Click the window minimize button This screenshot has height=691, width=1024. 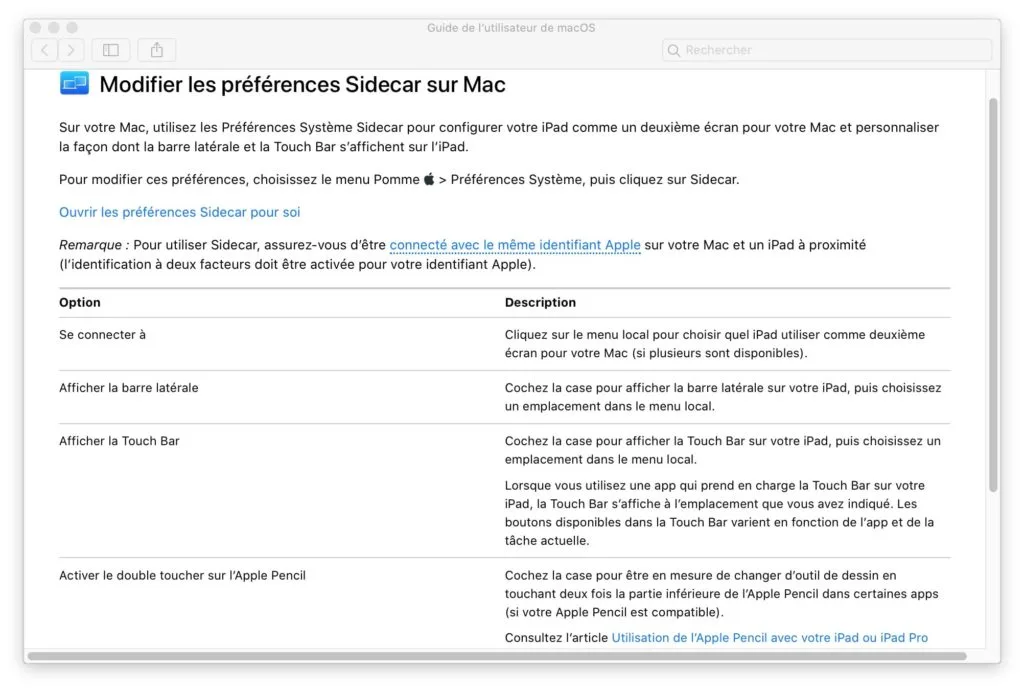(54, 27)
